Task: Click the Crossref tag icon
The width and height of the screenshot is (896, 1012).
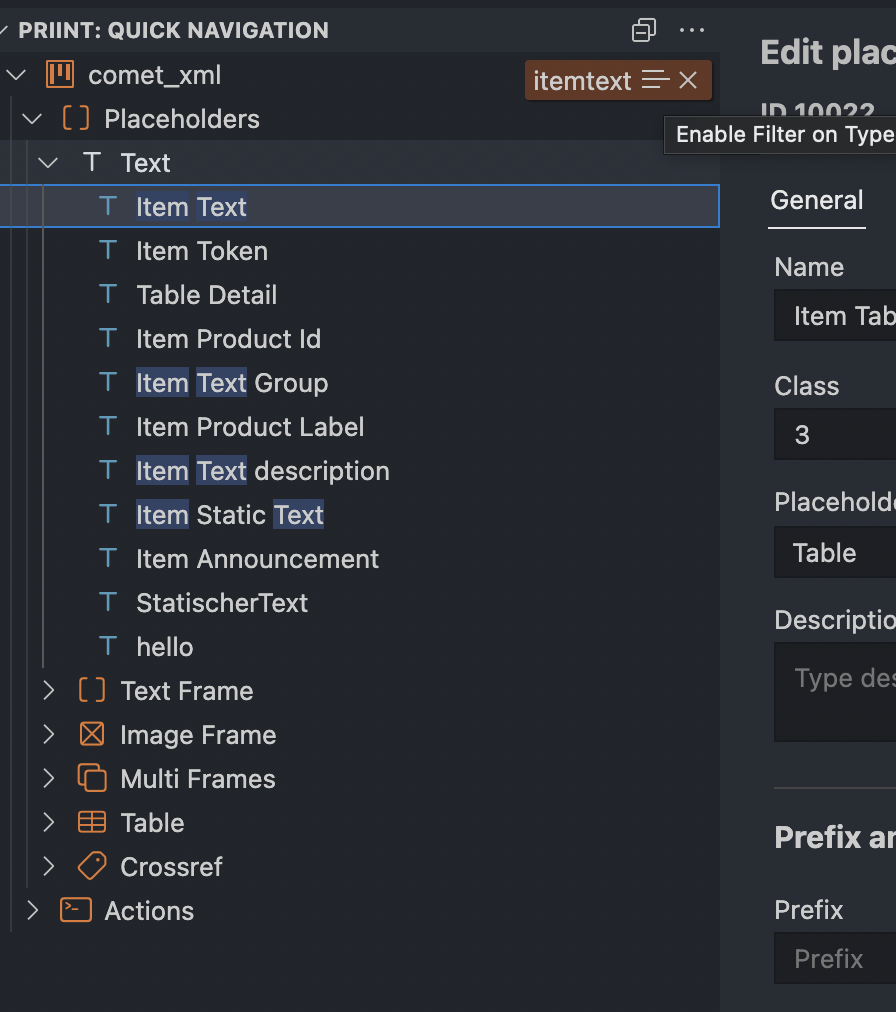Action: point(92,865)
